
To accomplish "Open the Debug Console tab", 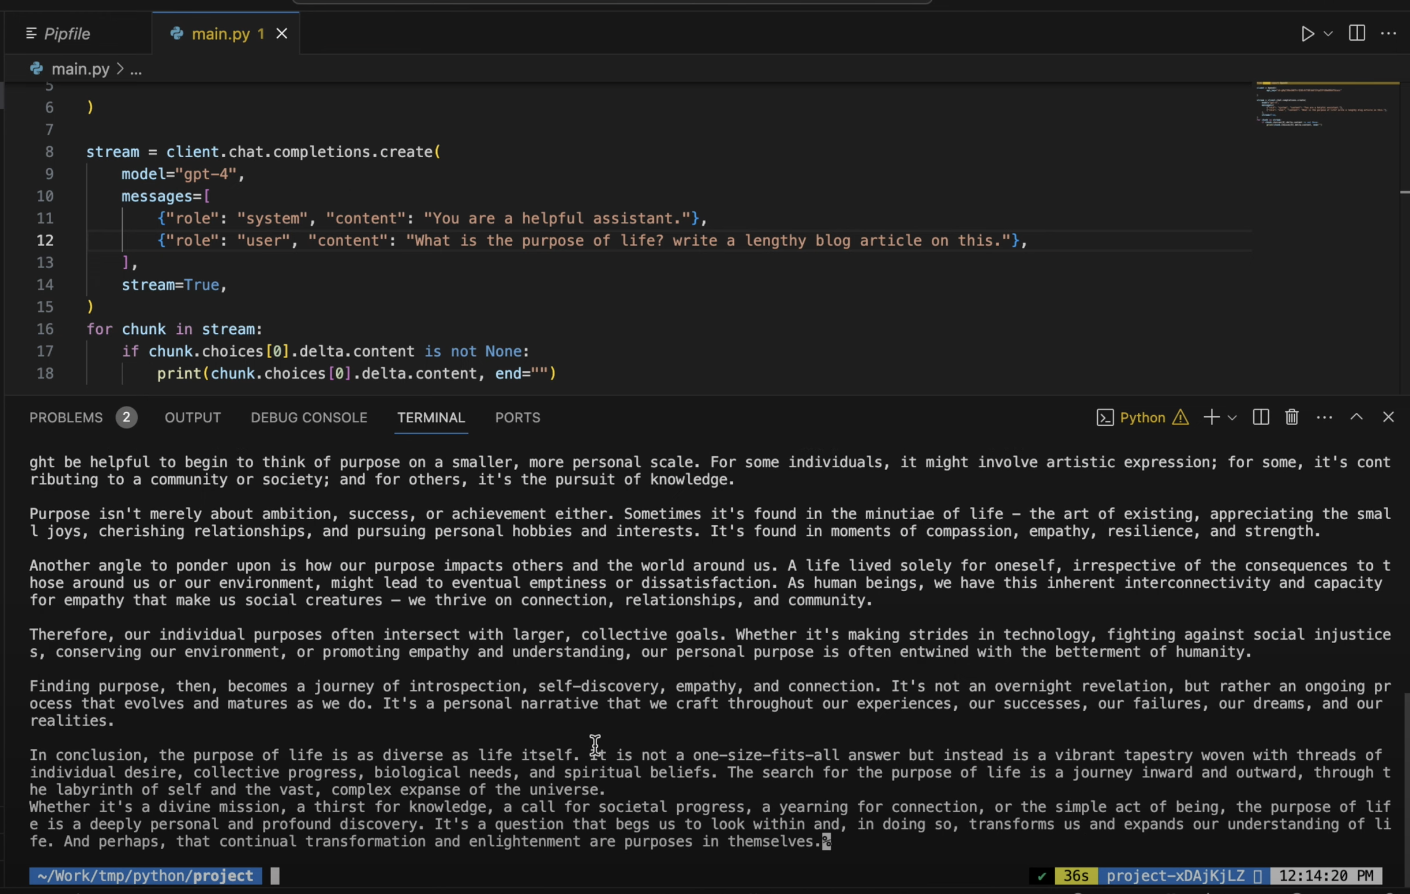I will pos(309,418).
